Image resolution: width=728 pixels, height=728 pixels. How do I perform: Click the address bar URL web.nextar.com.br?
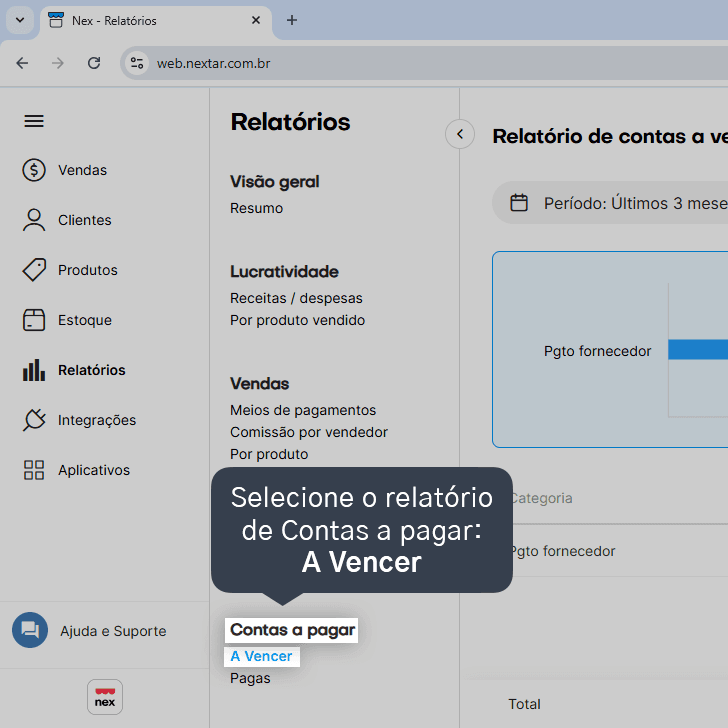(x=213, y=63)
